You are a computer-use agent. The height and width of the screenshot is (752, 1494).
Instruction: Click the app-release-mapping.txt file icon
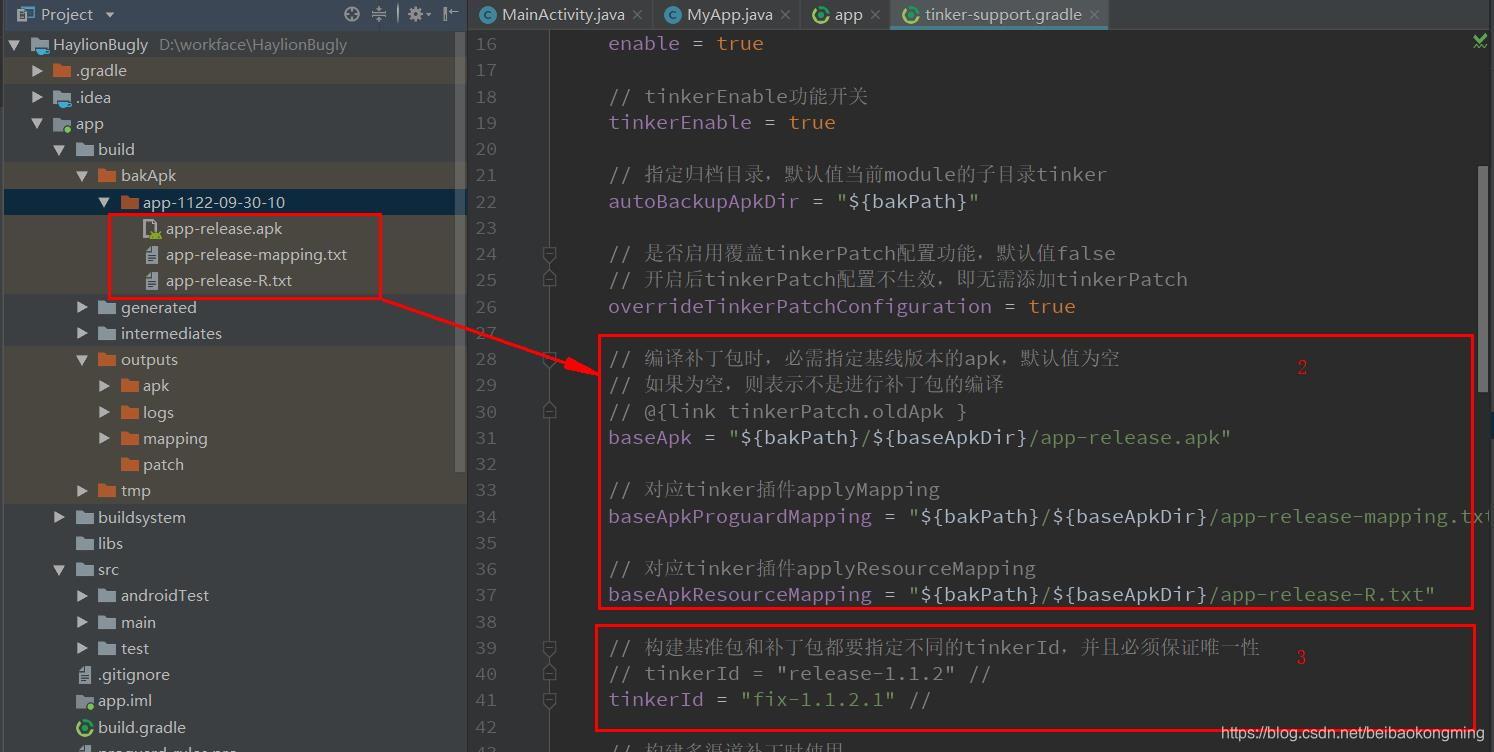[x=152, y=255]
